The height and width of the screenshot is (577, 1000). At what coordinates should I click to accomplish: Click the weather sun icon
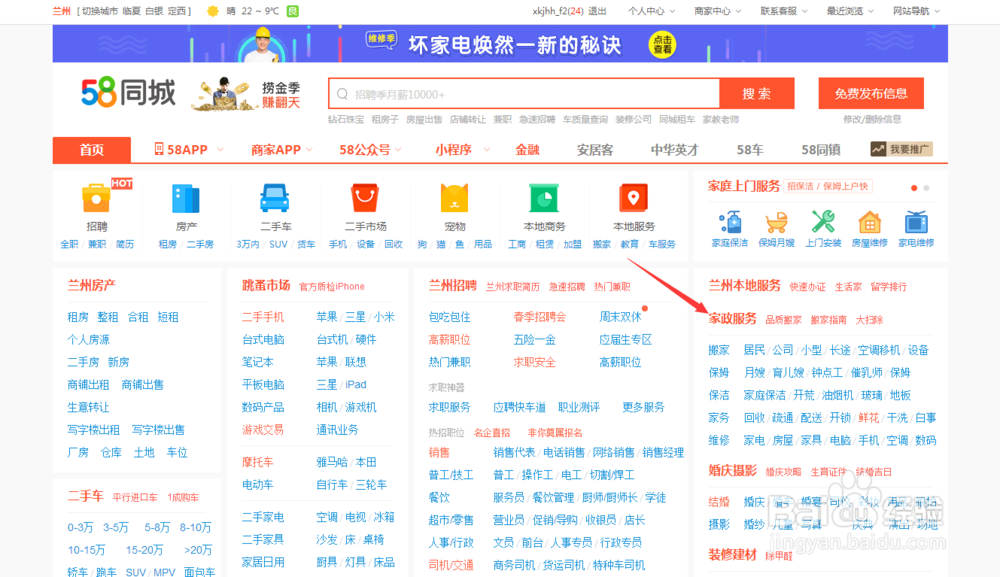[213, 11]
